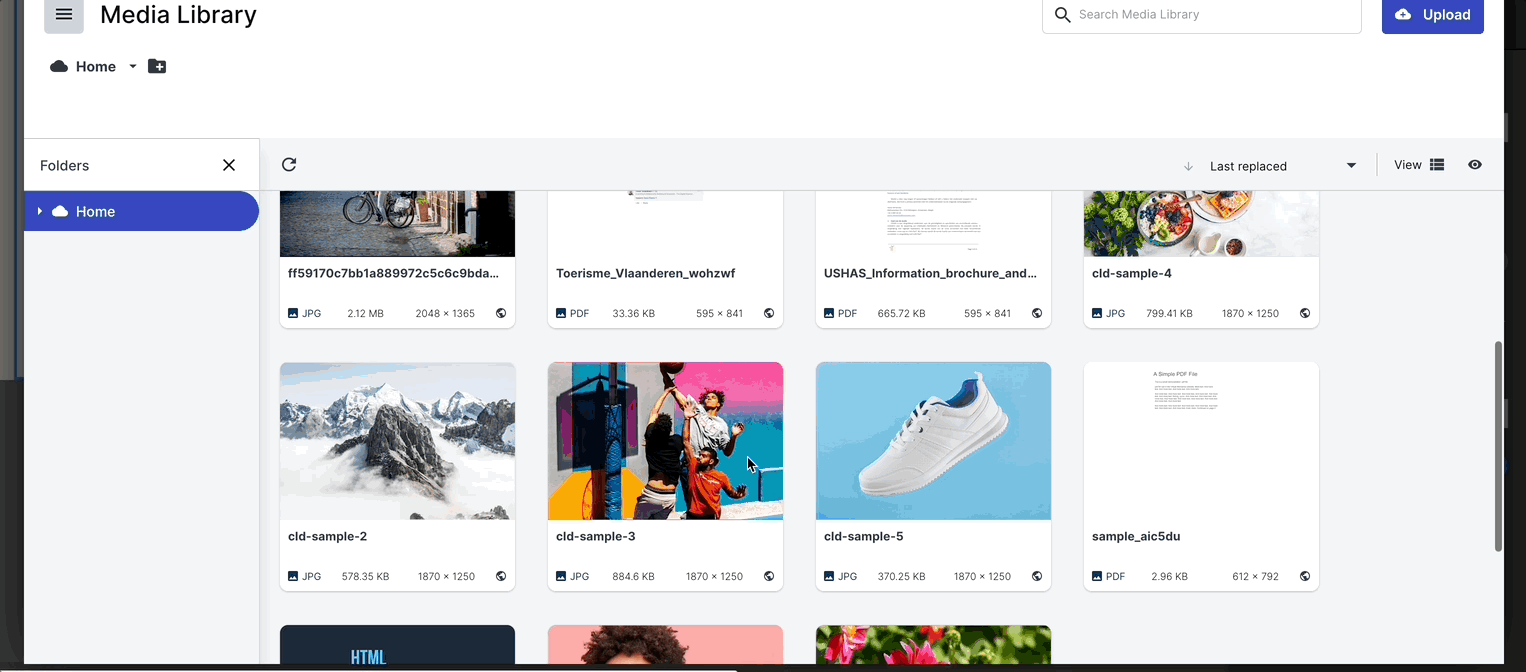This screenshot has height=672, width=1526.
Task: Click the Upload button
Action: pos(1432,15)
